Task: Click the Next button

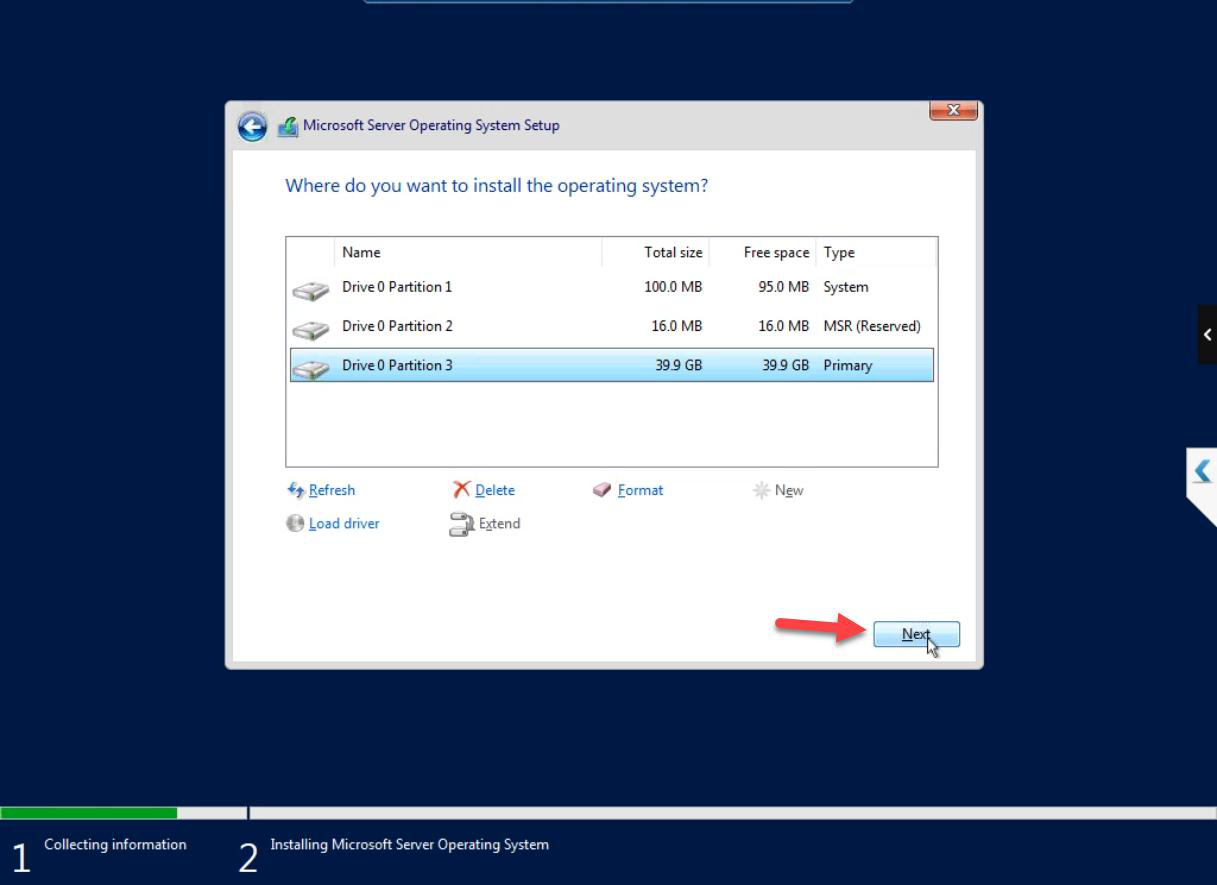Action: point(916,634)
